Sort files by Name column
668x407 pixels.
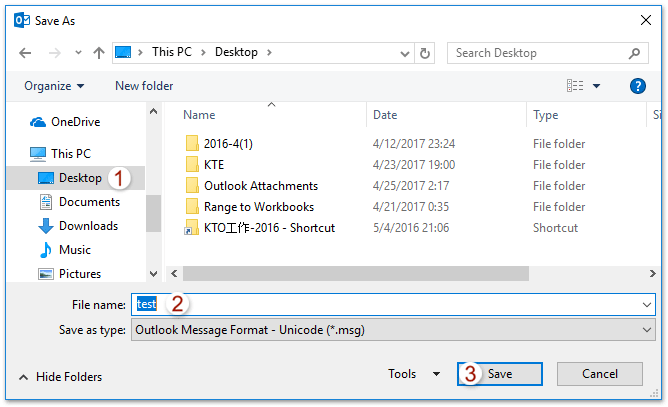pos(199,115)
